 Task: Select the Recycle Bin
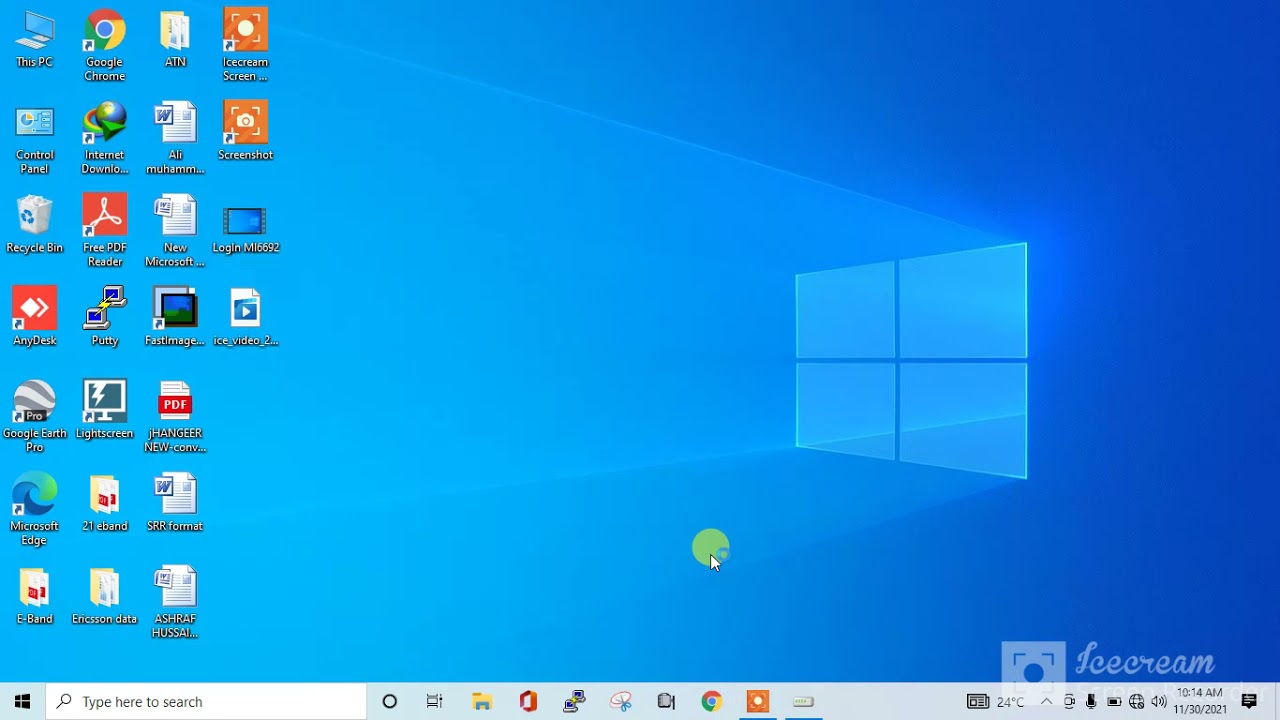[34, 225]
